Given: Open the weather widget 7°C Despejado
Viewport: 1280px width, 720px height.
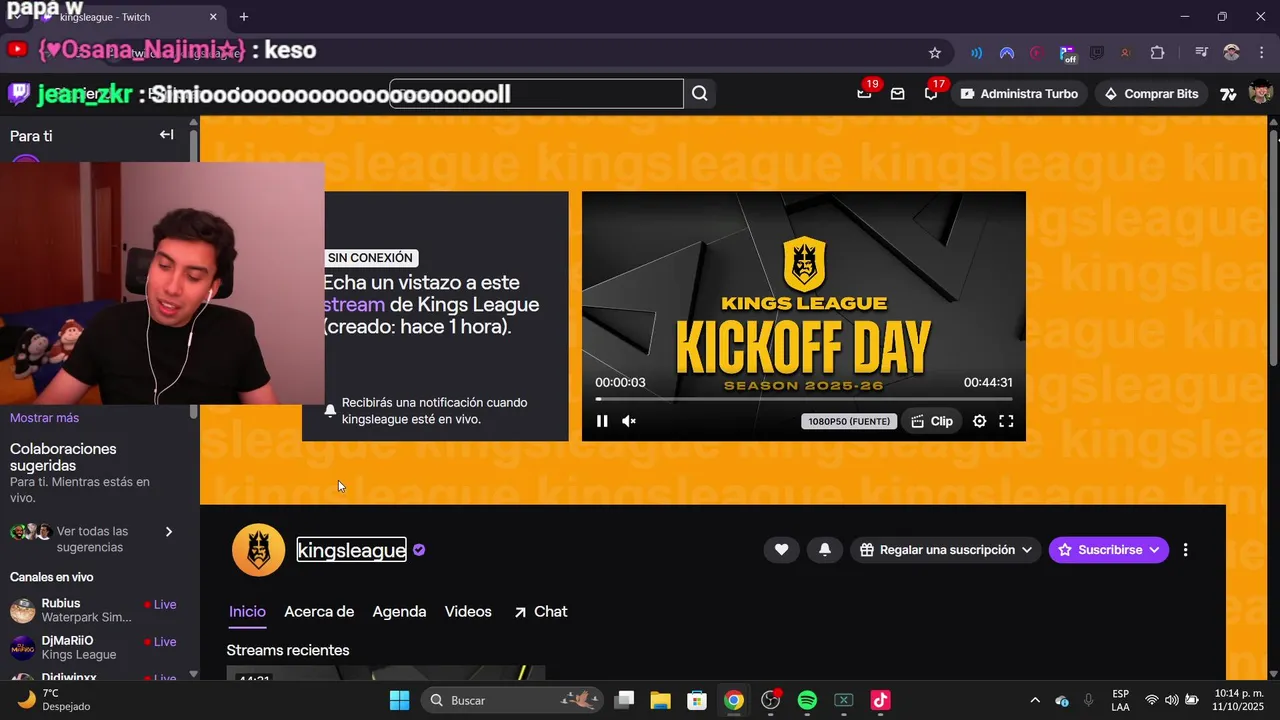Looking at the screenshot, I should pyautogui.click(x=55, y=700).
